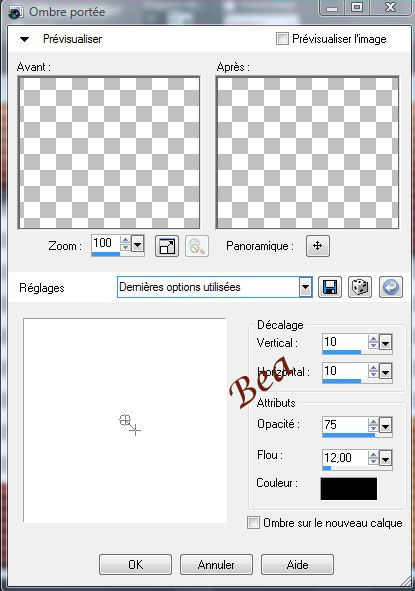Click the save preset floppy disk icon
The width and height of the screenshot is (415, 591).
pos(330,288)
